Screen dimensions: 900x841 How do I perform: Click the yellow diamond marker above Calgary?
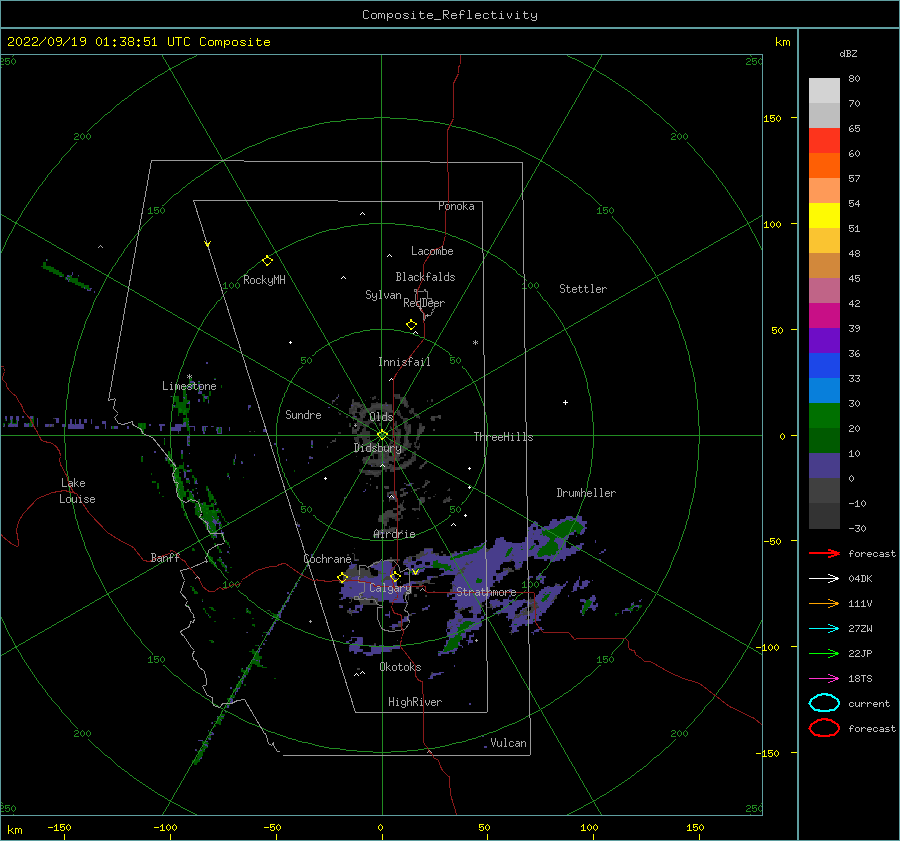395,576
